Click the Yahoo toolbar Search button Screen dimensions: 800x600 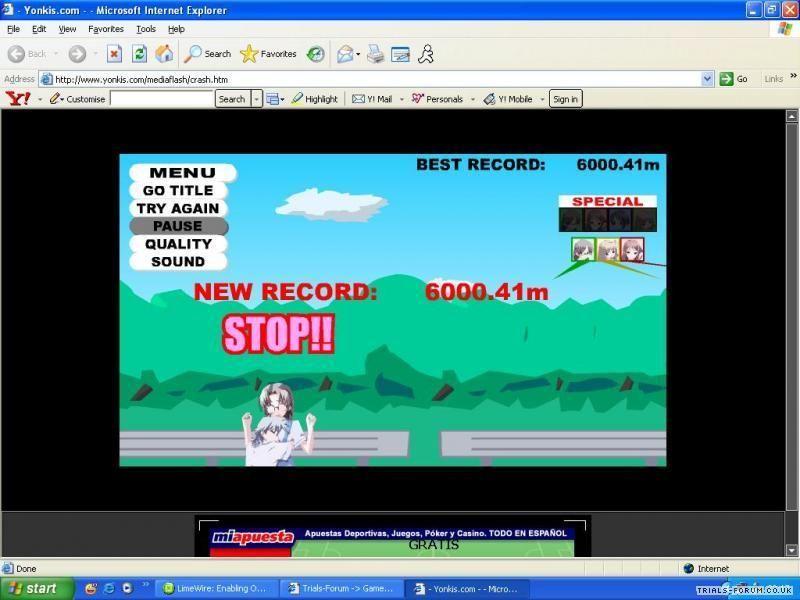(x=232, y=99)
